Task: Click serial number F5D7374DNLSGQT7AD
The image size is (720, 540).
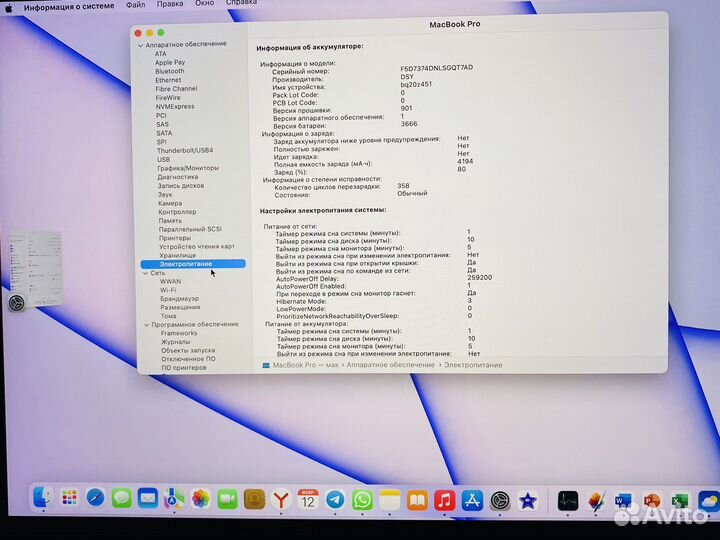Action: 437,68
